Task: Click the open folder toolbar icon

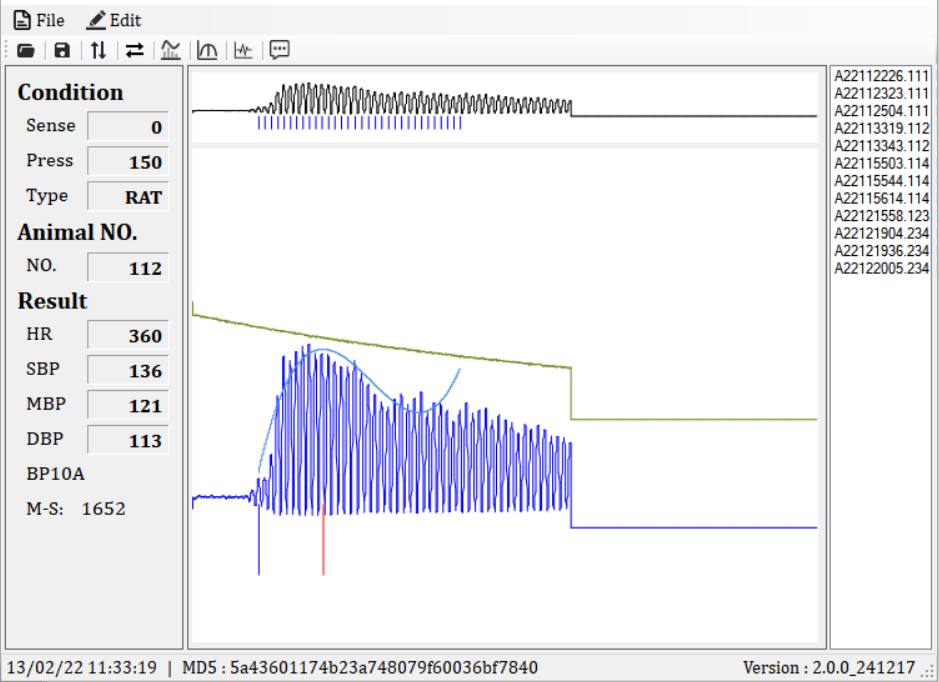Action: pos(26,50)
